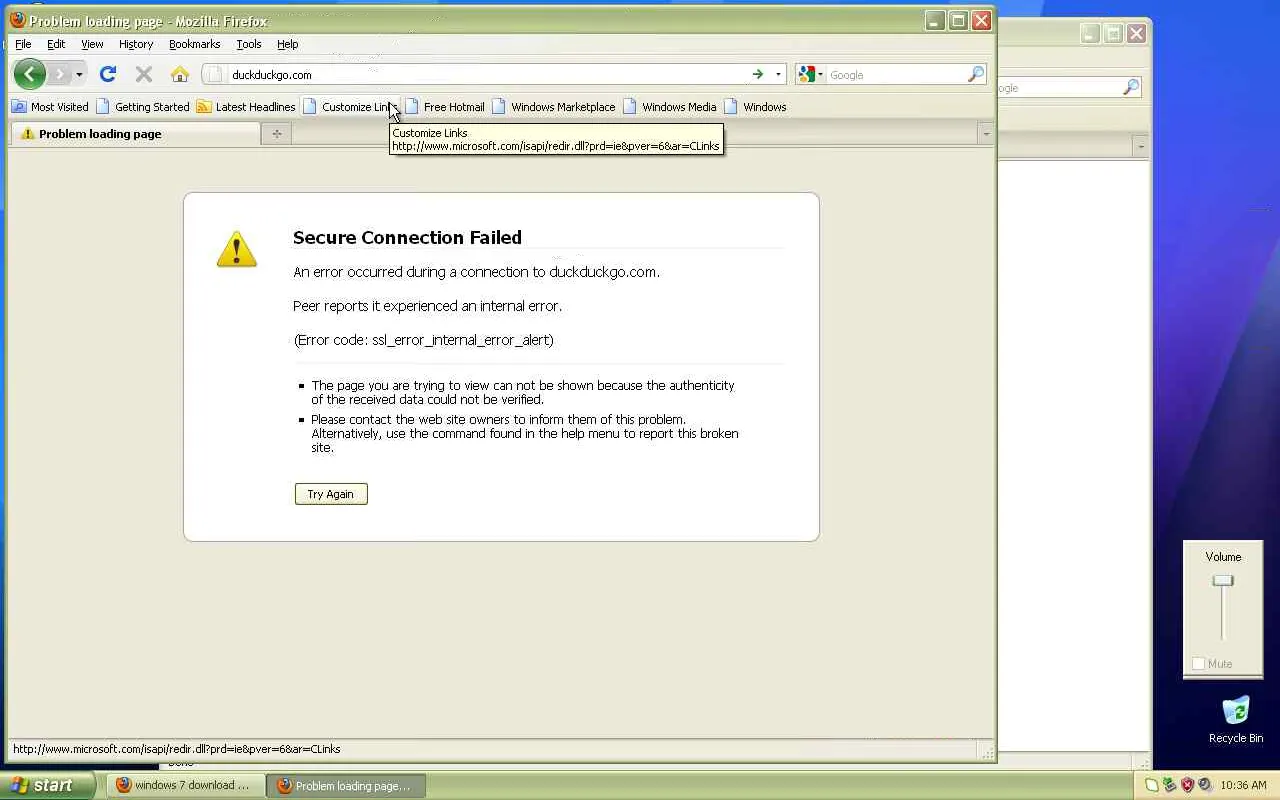Click the search magnifier in background Firefox window

click(1131, 88)
